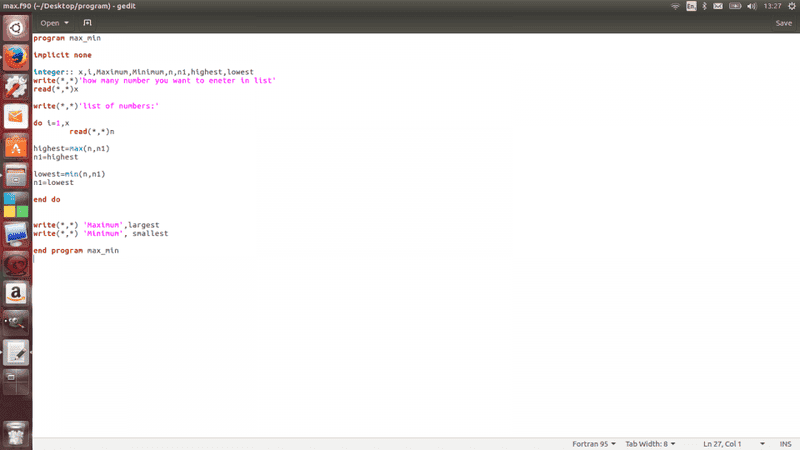Click the write 'Maximum',largest line
The height and width of the screenshot is (450, 800).
(96, 225)
